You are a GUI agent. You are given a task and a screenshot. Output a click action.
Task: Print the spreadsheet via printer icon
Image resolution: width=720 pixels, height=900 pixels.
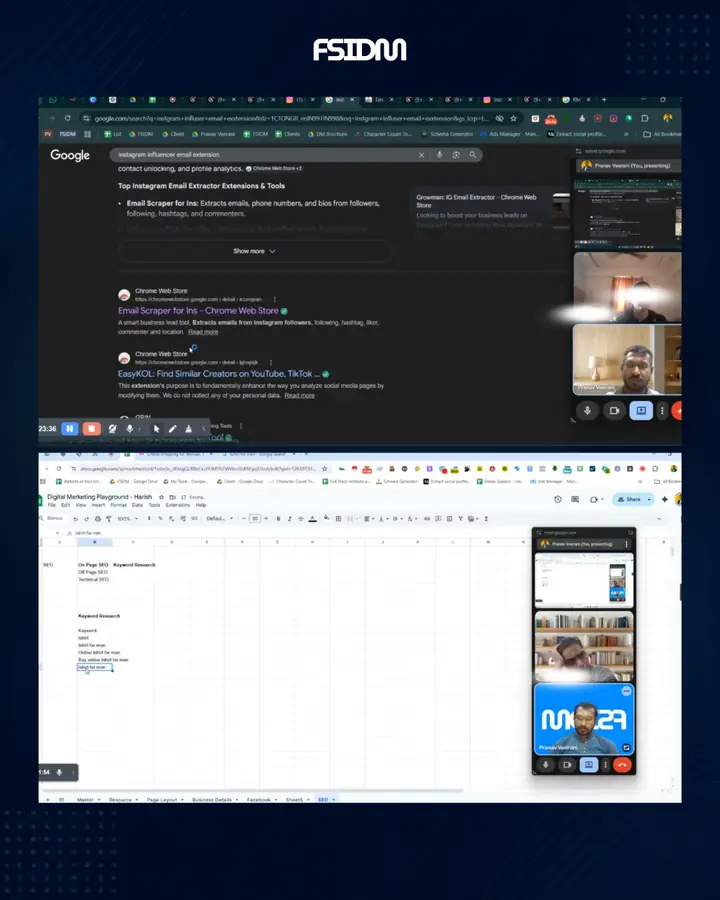click(x=98, y=519)
